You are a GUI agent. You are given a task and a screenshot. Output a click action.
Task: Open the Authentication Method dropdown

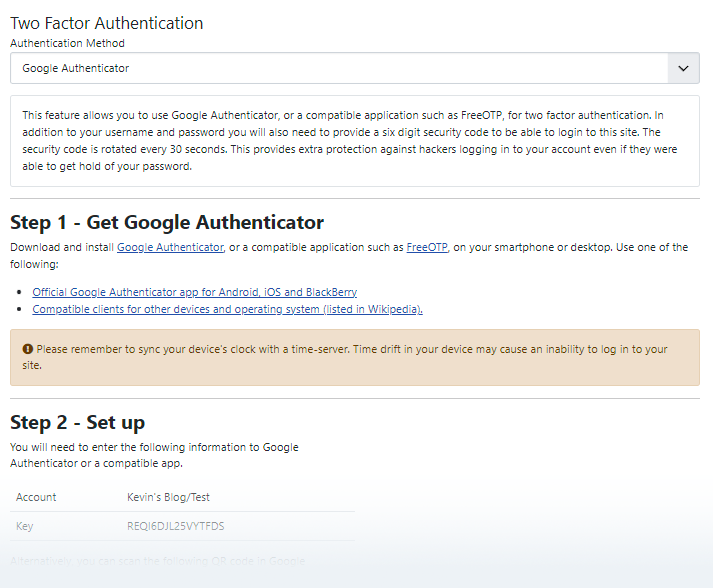pyautogui.click(x=340, y=68)
